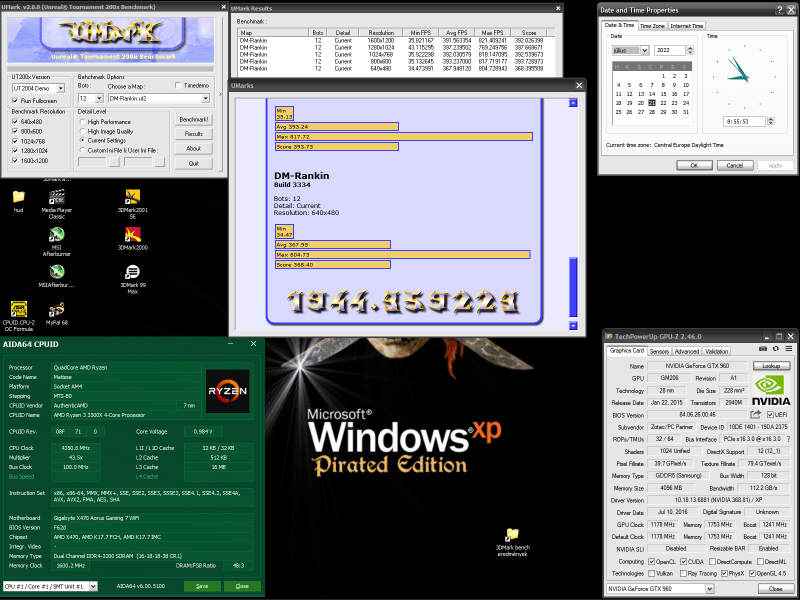This screenshot has width=800, height=600.
Task: Click the Results button in UMark
Action: [x=193, y=134]
